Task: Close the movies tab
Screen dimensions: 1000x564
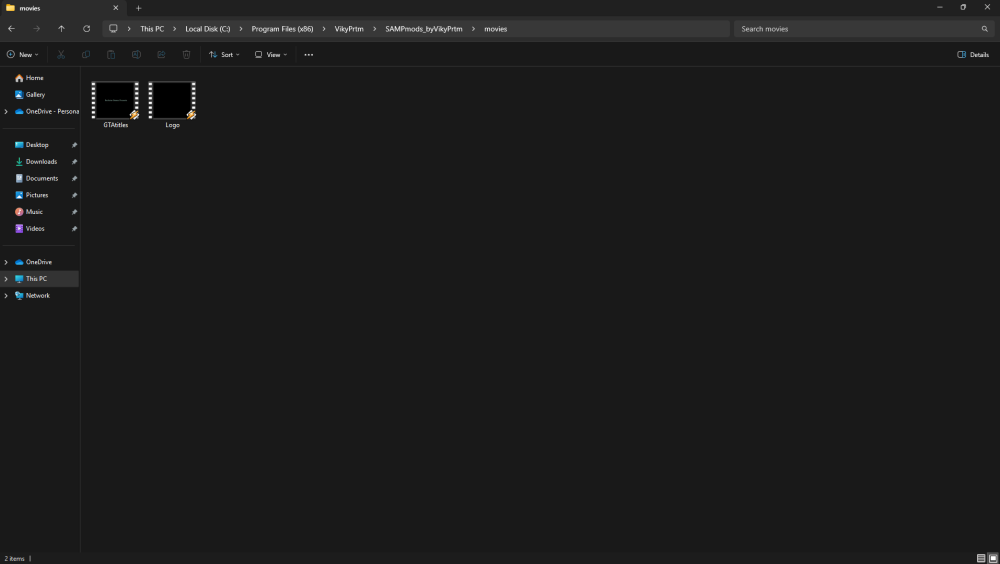Action: (x=115, y=8)
